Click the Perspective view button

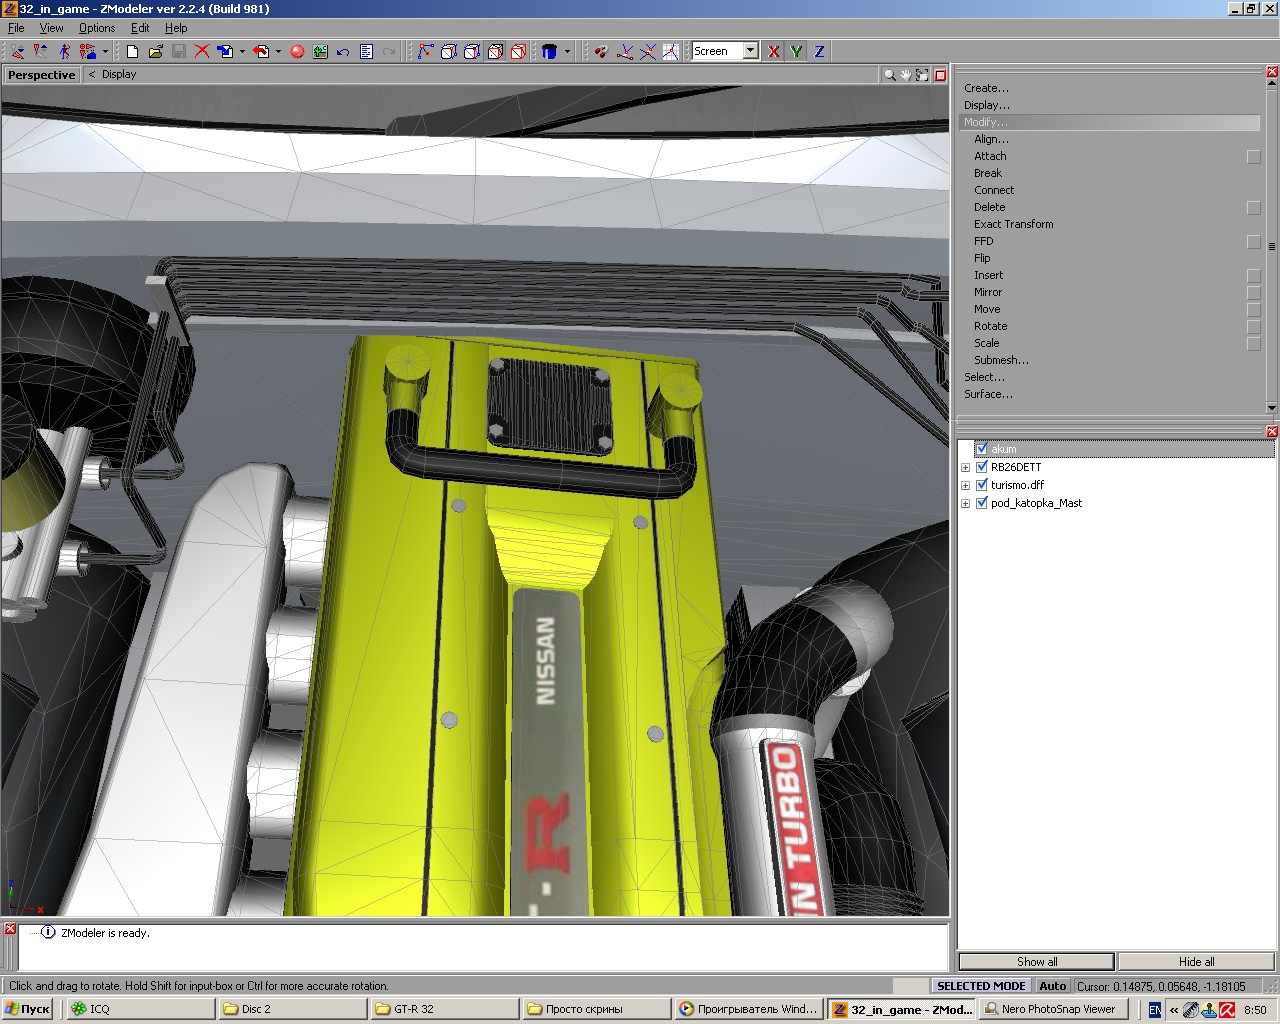tap(41, 75)
